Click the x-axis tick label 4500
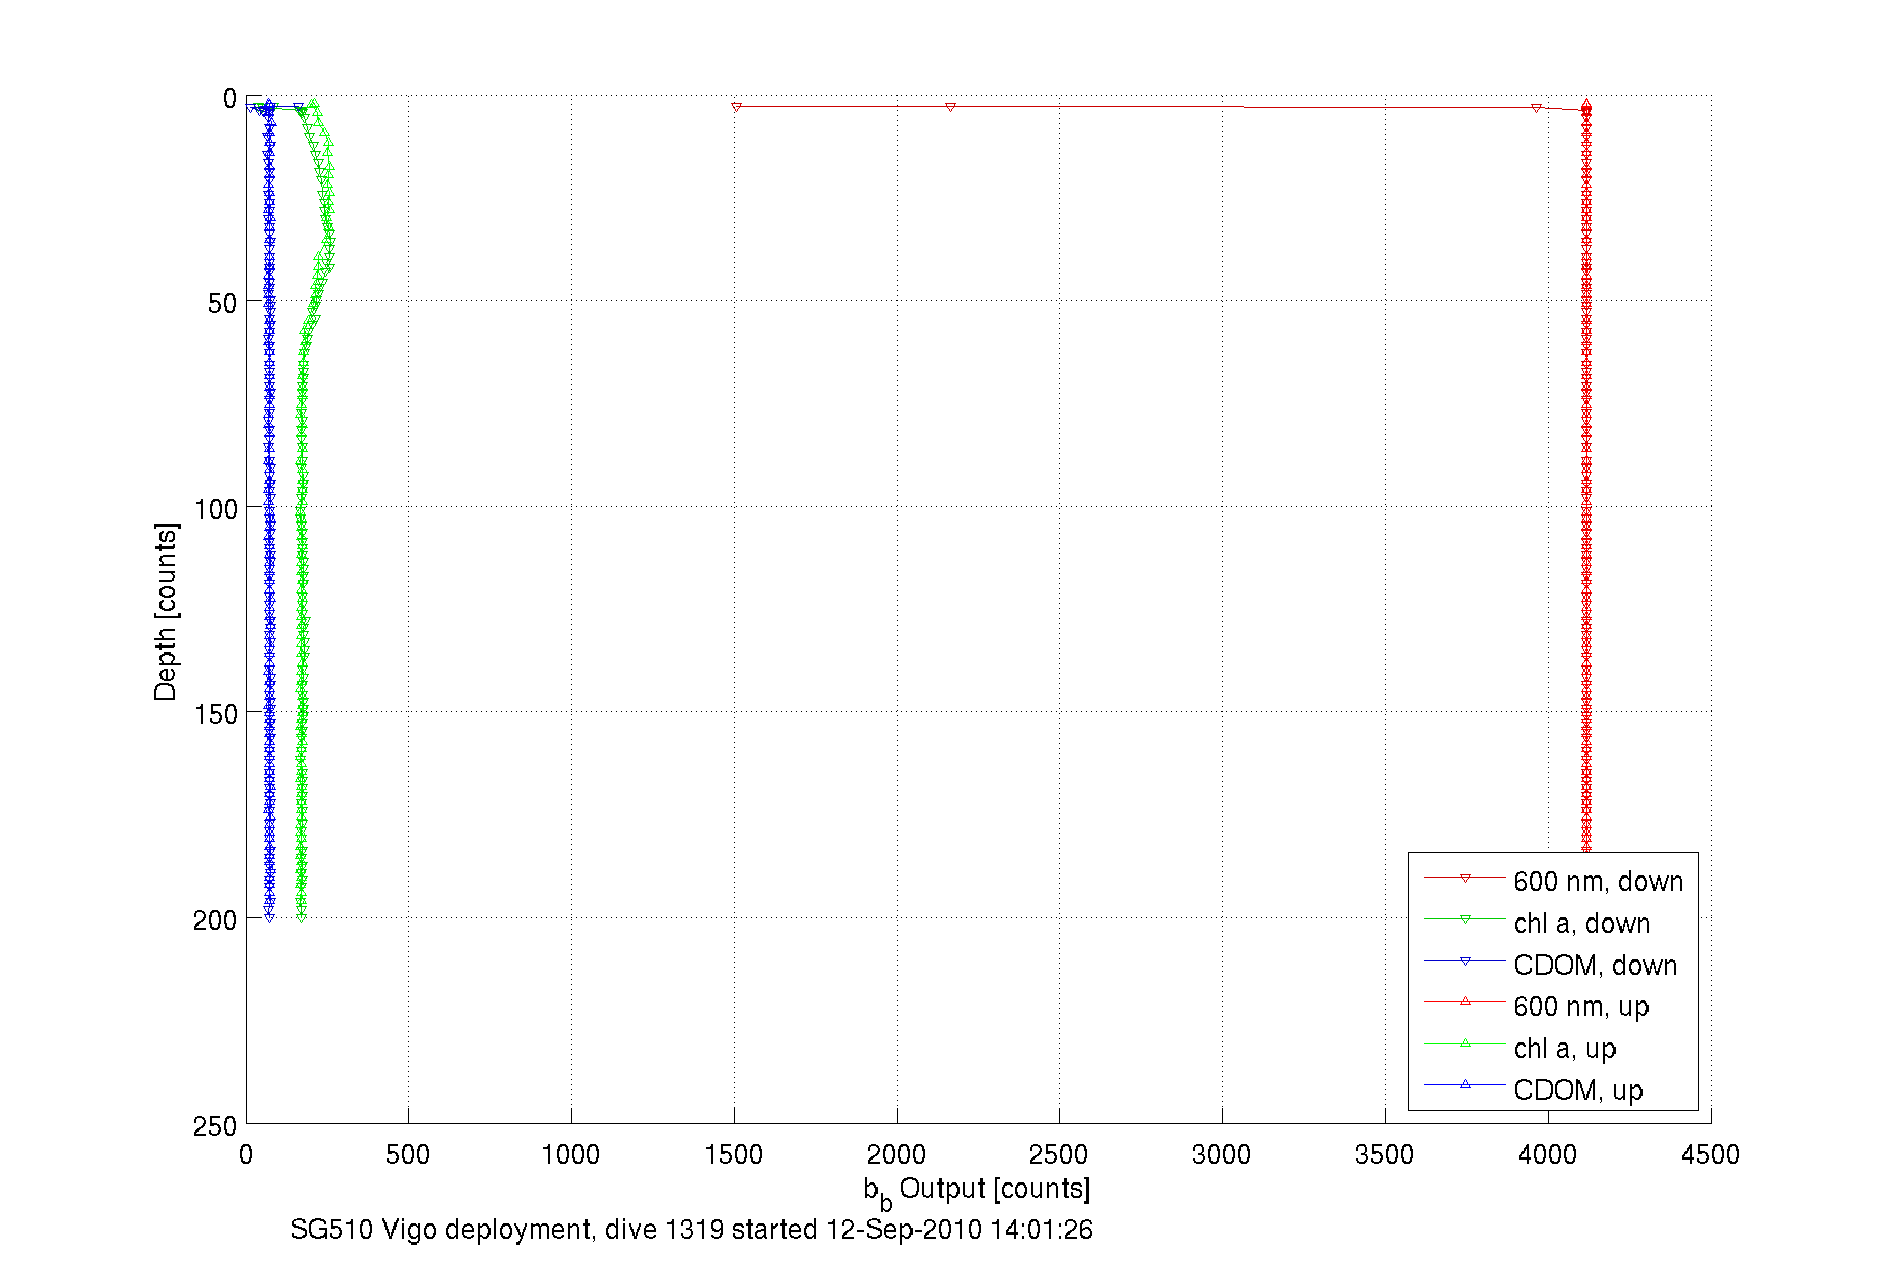 point(1711,1155)
